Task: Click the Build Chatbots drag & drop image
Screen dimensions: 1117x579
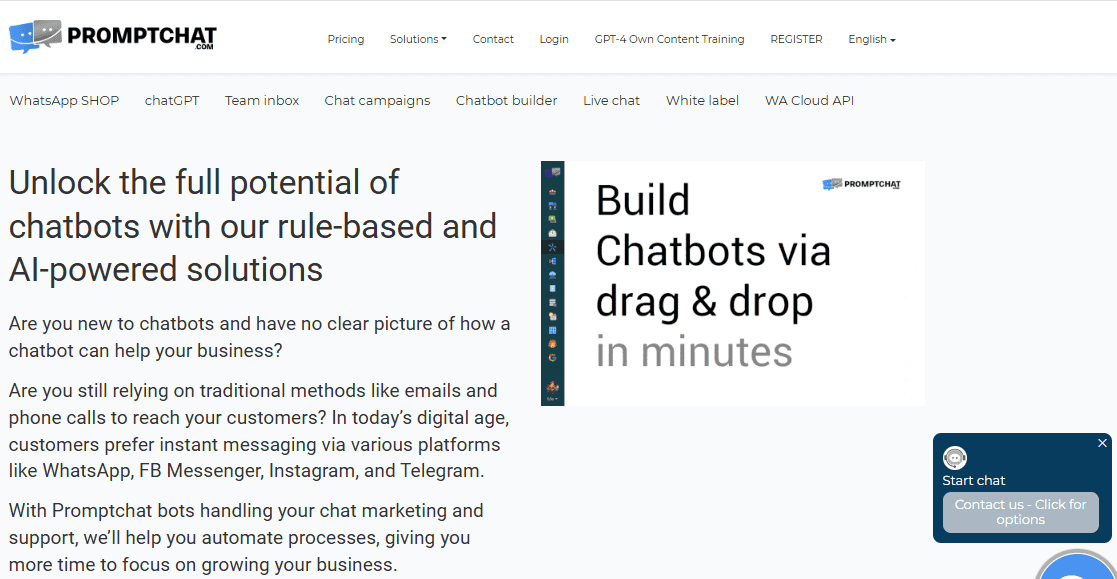Action: coord(733,283)
